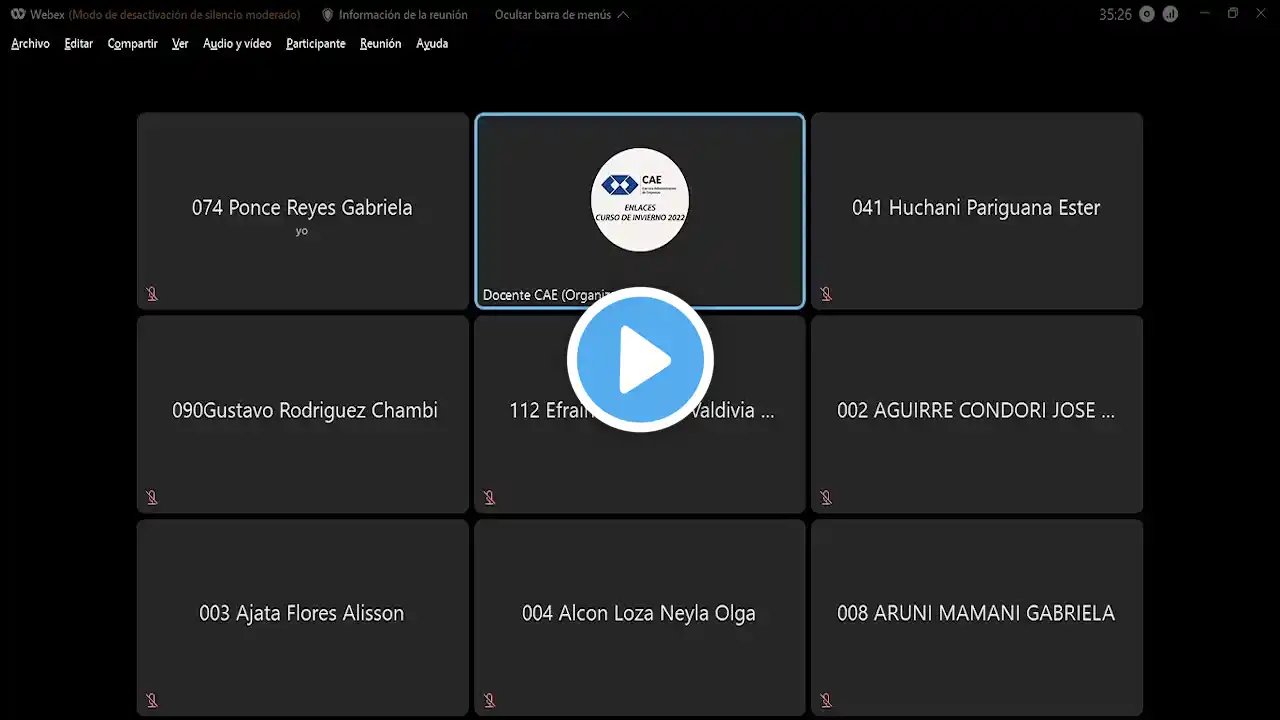Click muted mic icon for 090Gustavo Rodriguez
The width and height of the screenshot is (1280, 720).
coord(152,497)
